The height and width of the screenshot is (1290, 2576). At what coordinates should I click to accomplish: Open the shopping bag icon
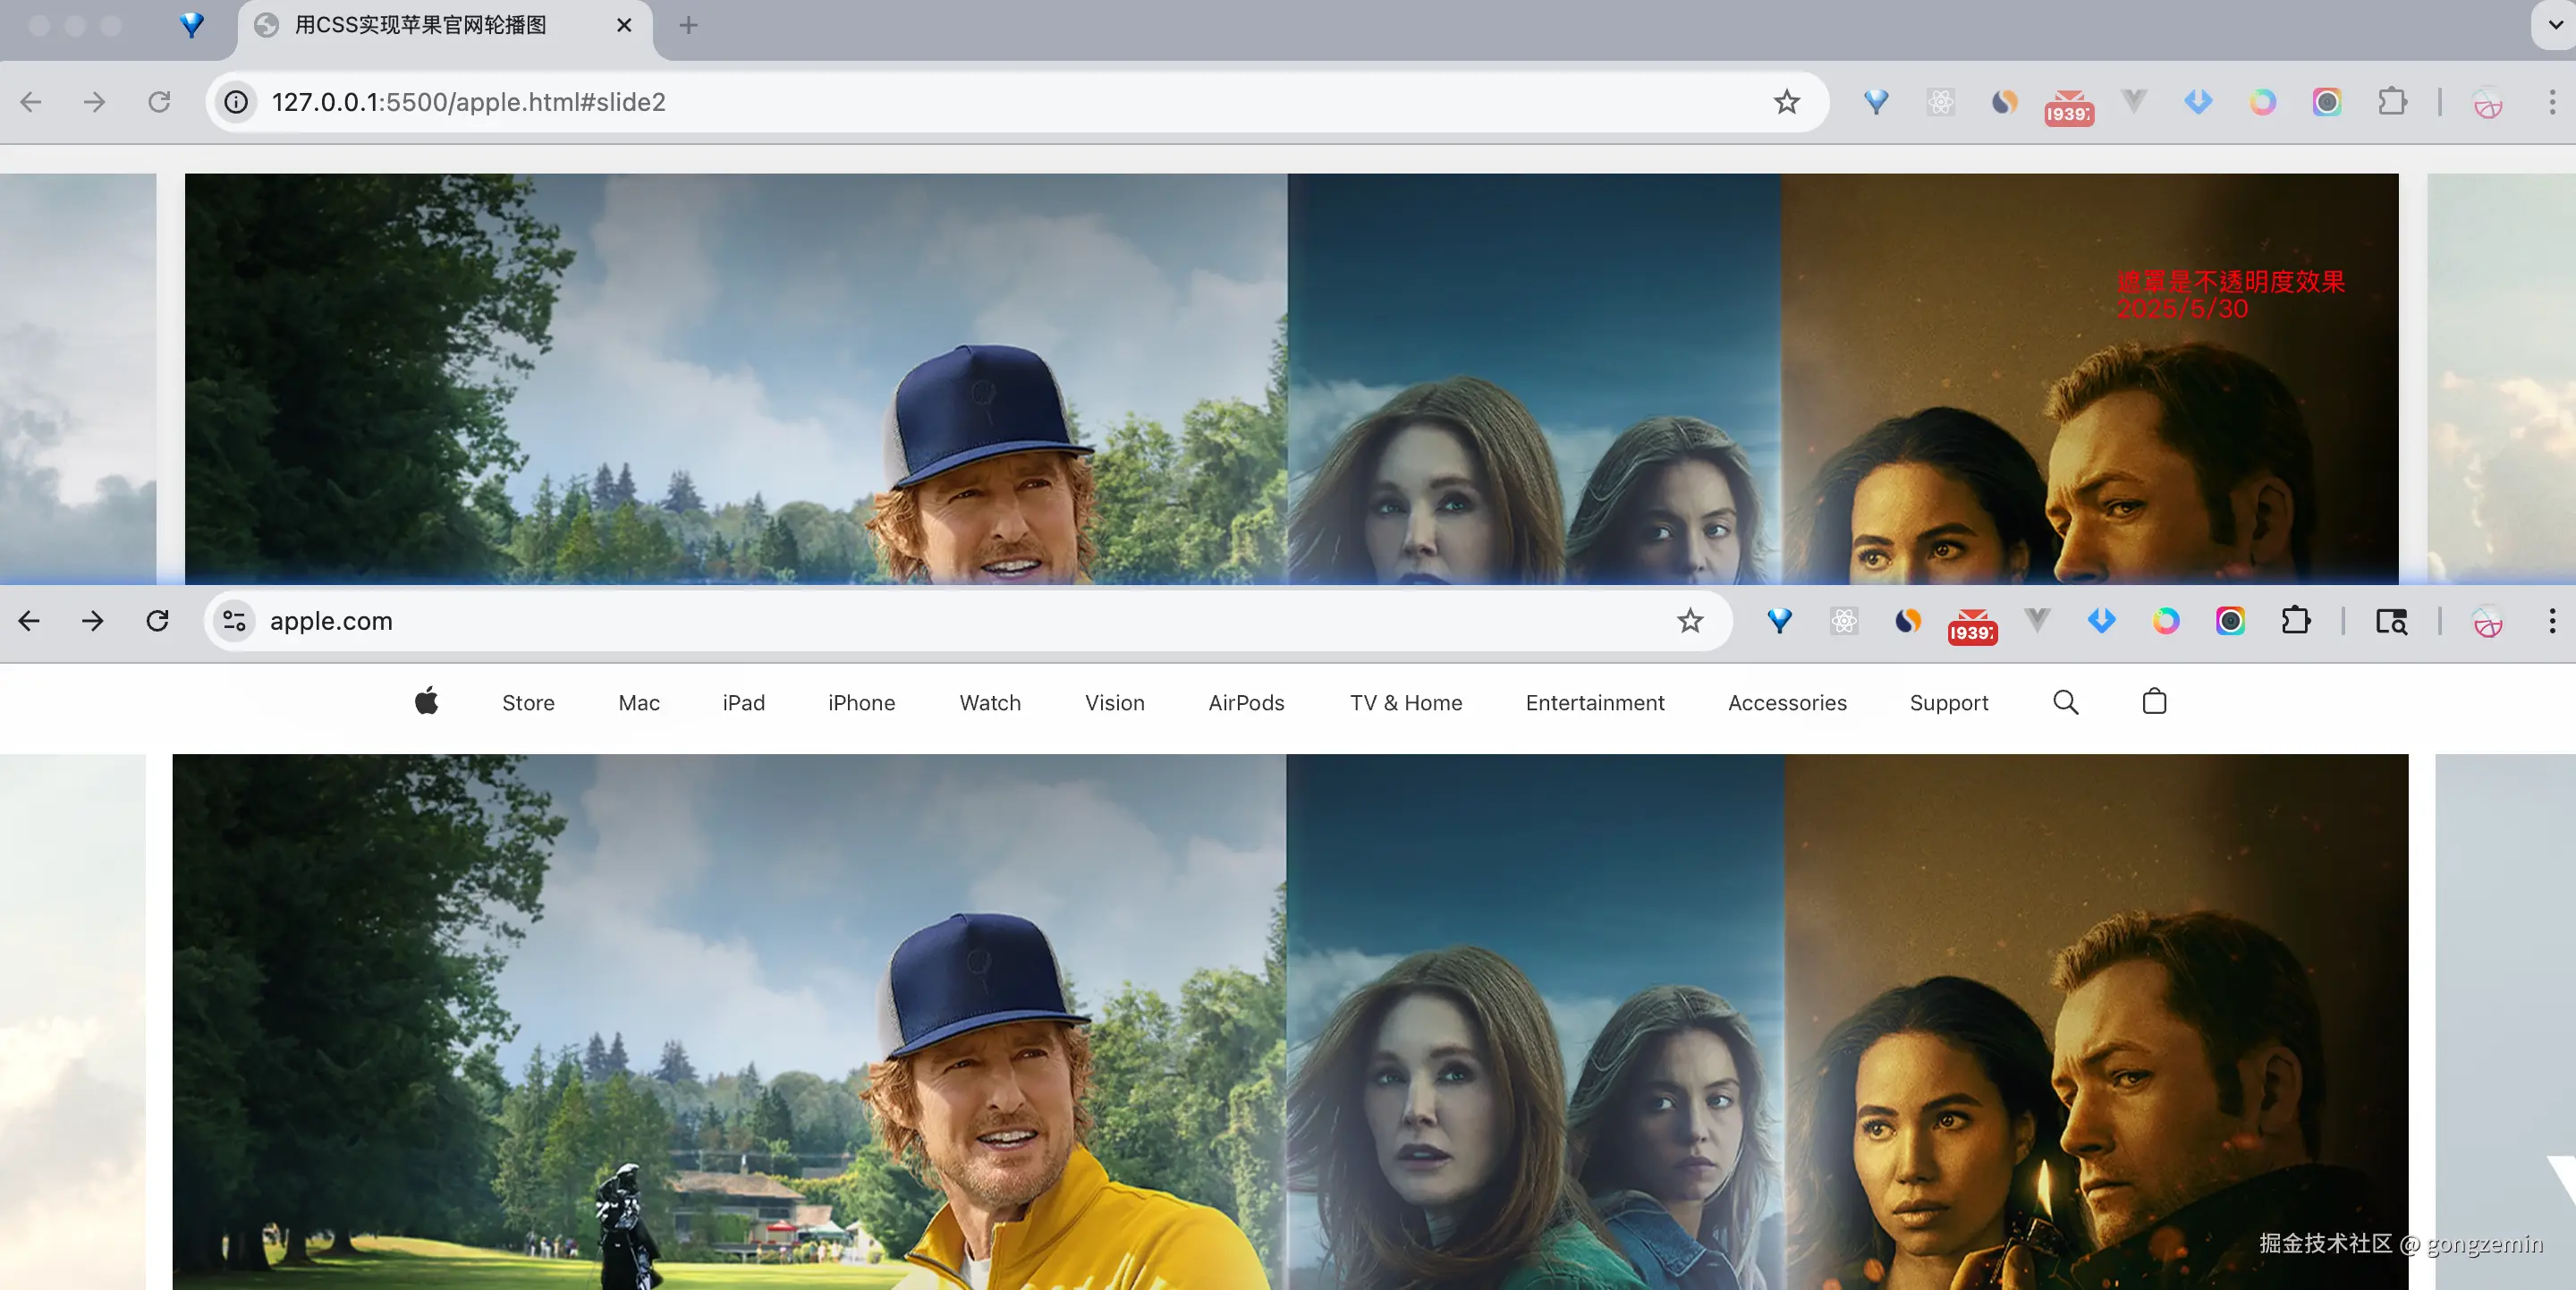click(x=2154, y=702)
